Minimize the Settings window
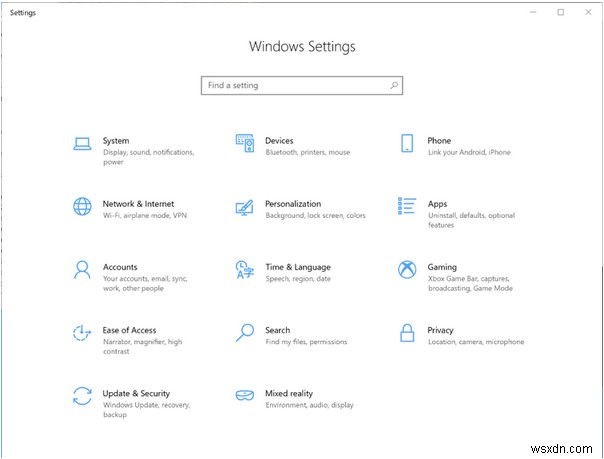The height and width of the screenshot is (459, 604). (533, 12)
